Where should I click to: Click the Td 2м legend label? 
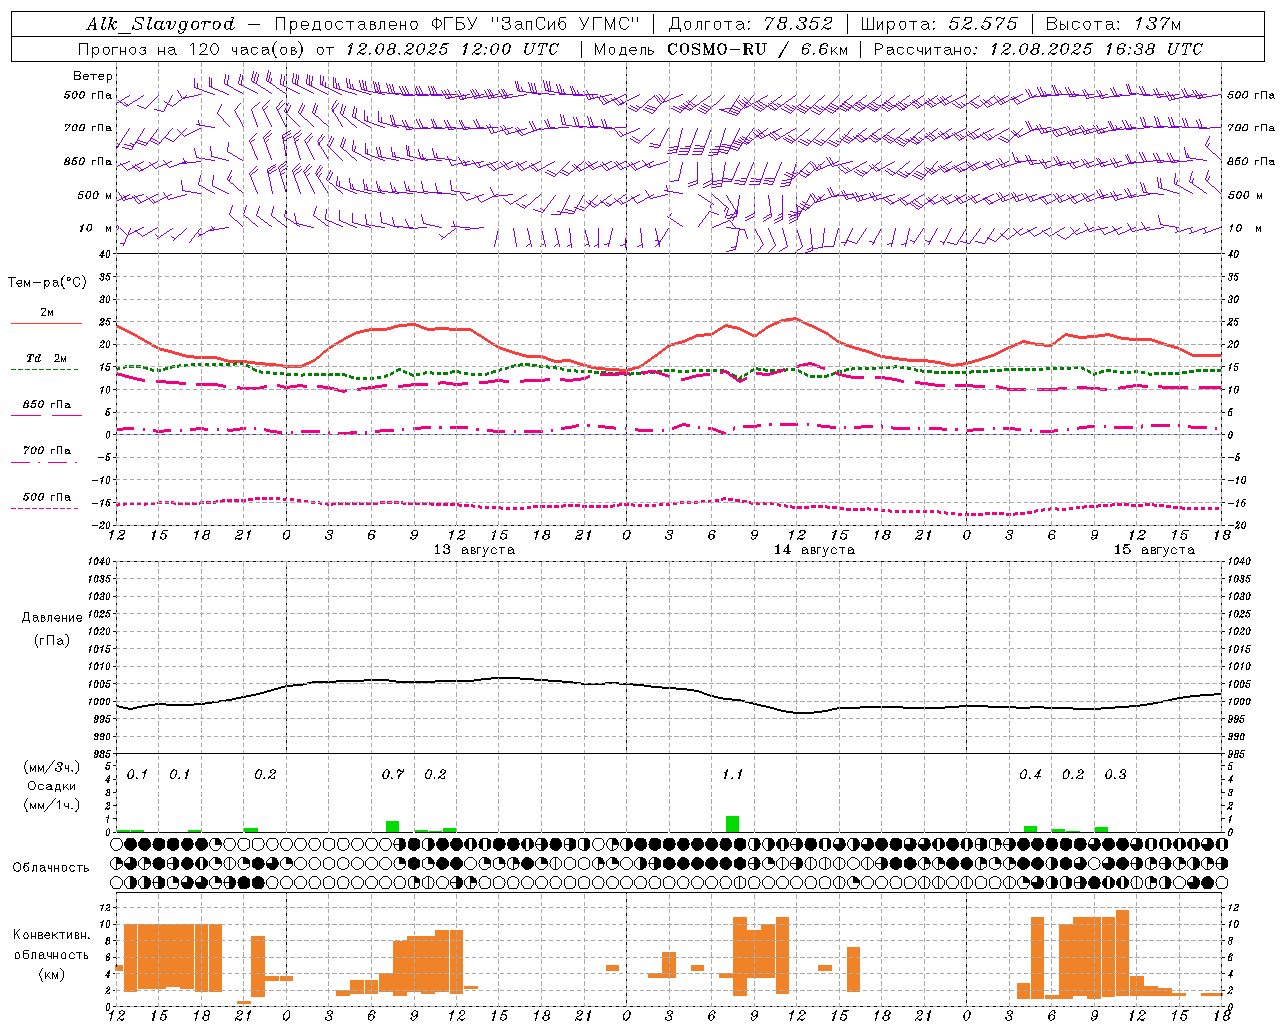point(47,358)
